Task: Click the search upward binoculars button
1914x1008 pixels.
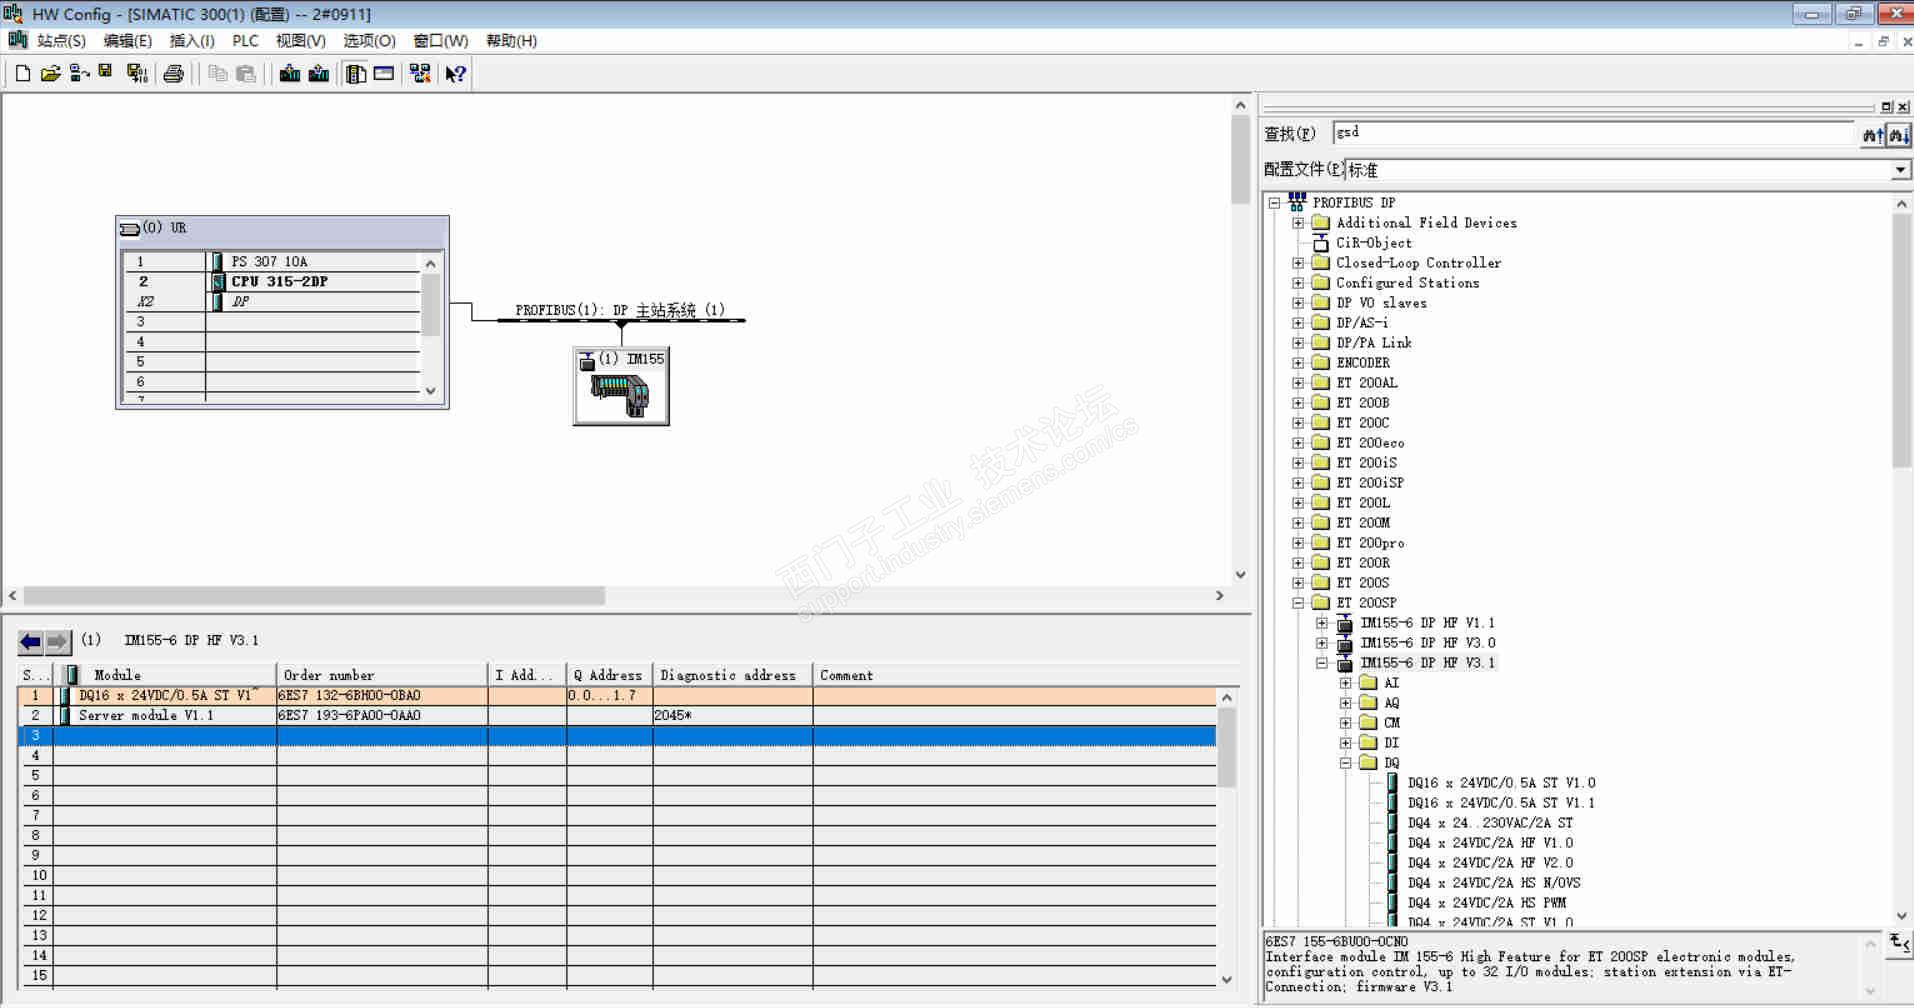Action: coord(1873,135)
